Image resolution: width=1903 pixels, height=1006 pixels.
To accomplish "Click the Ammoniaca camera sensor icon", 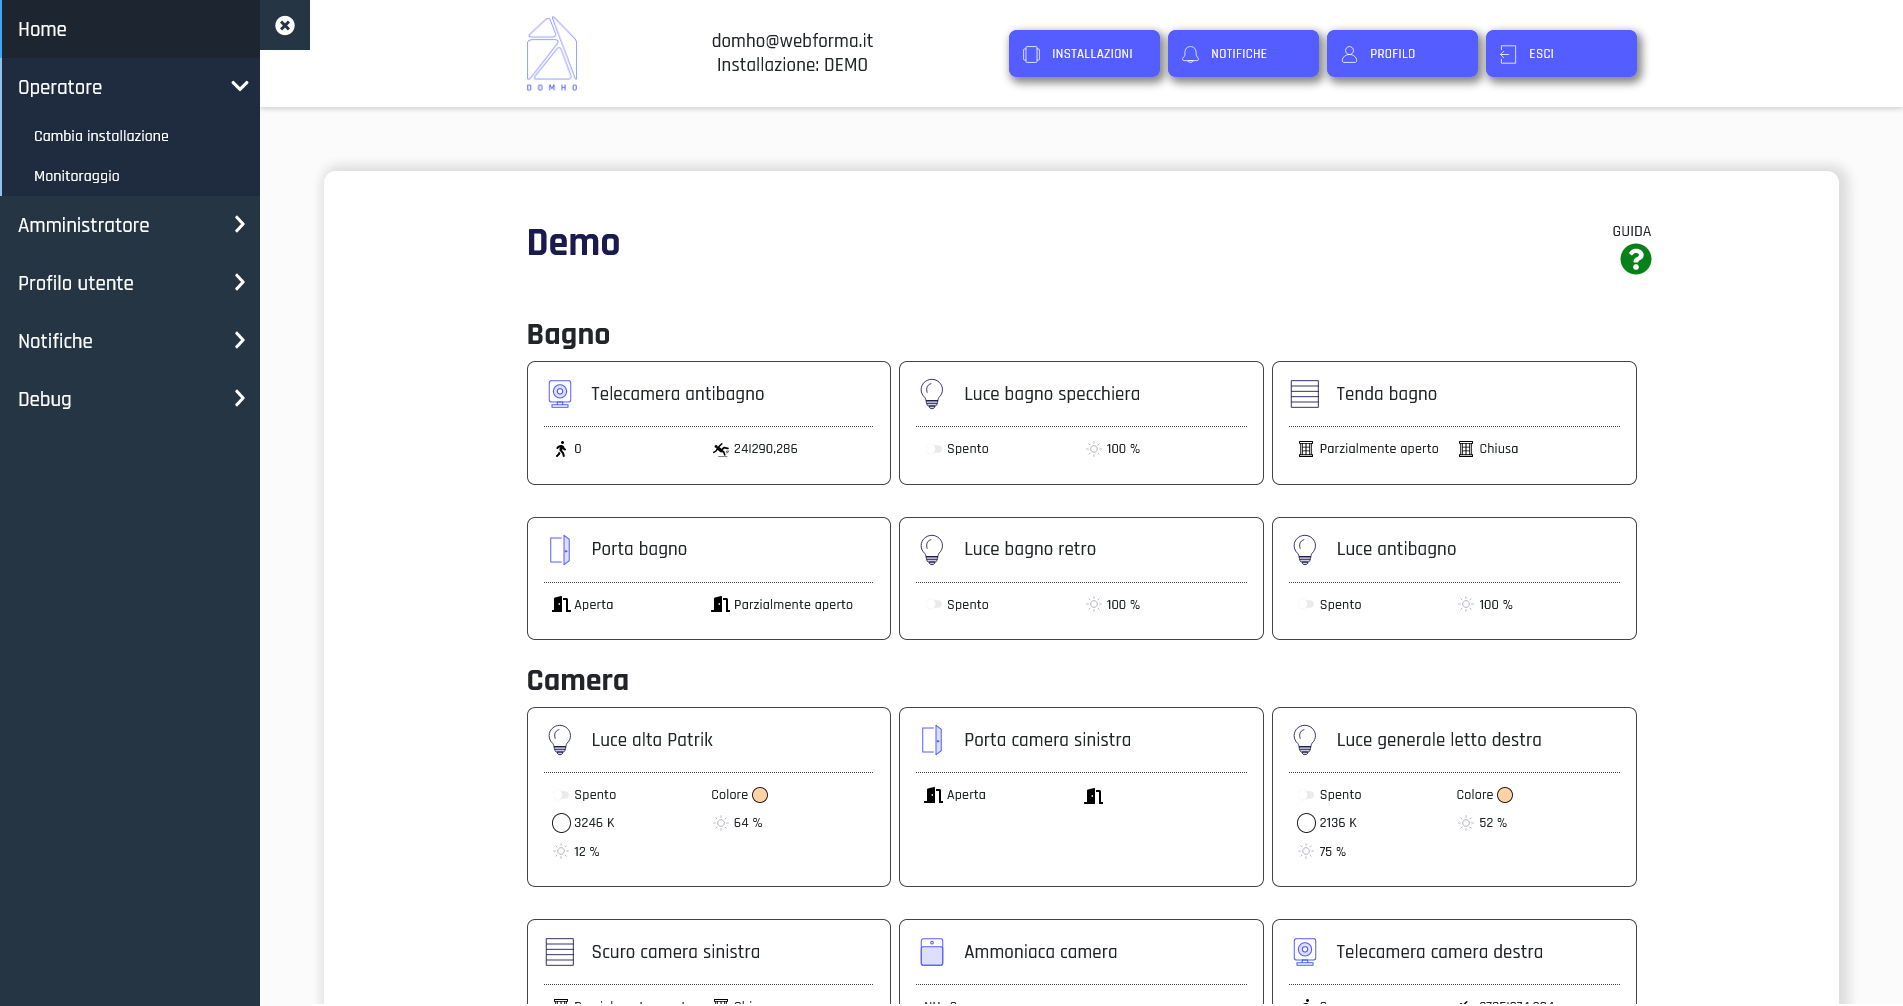I will tap(932, 952).
